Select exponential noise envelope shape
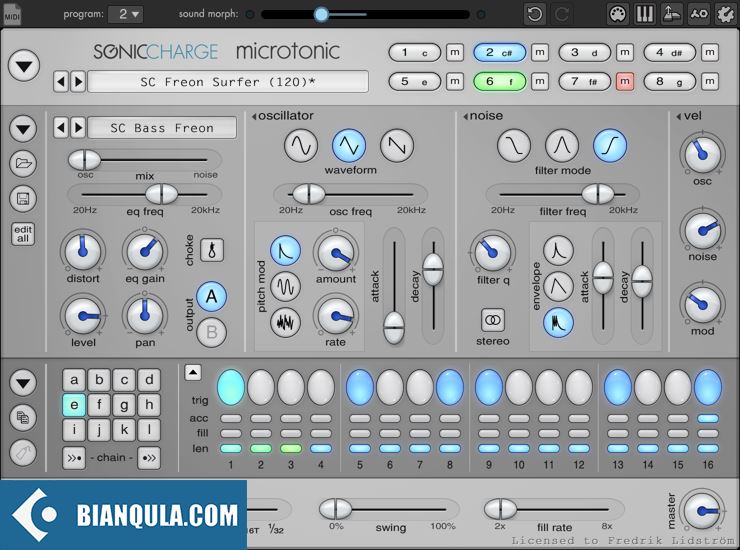 [x=558, y=250]
